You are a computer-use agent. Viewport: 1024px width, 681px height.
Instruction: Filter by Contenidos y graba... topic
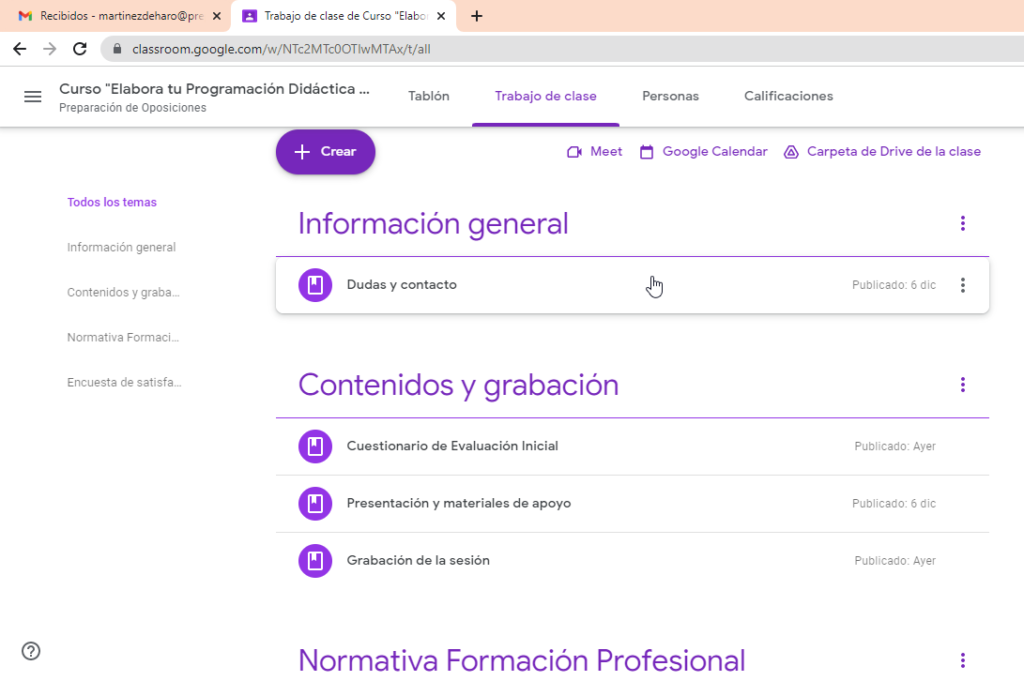coord(123,293)
